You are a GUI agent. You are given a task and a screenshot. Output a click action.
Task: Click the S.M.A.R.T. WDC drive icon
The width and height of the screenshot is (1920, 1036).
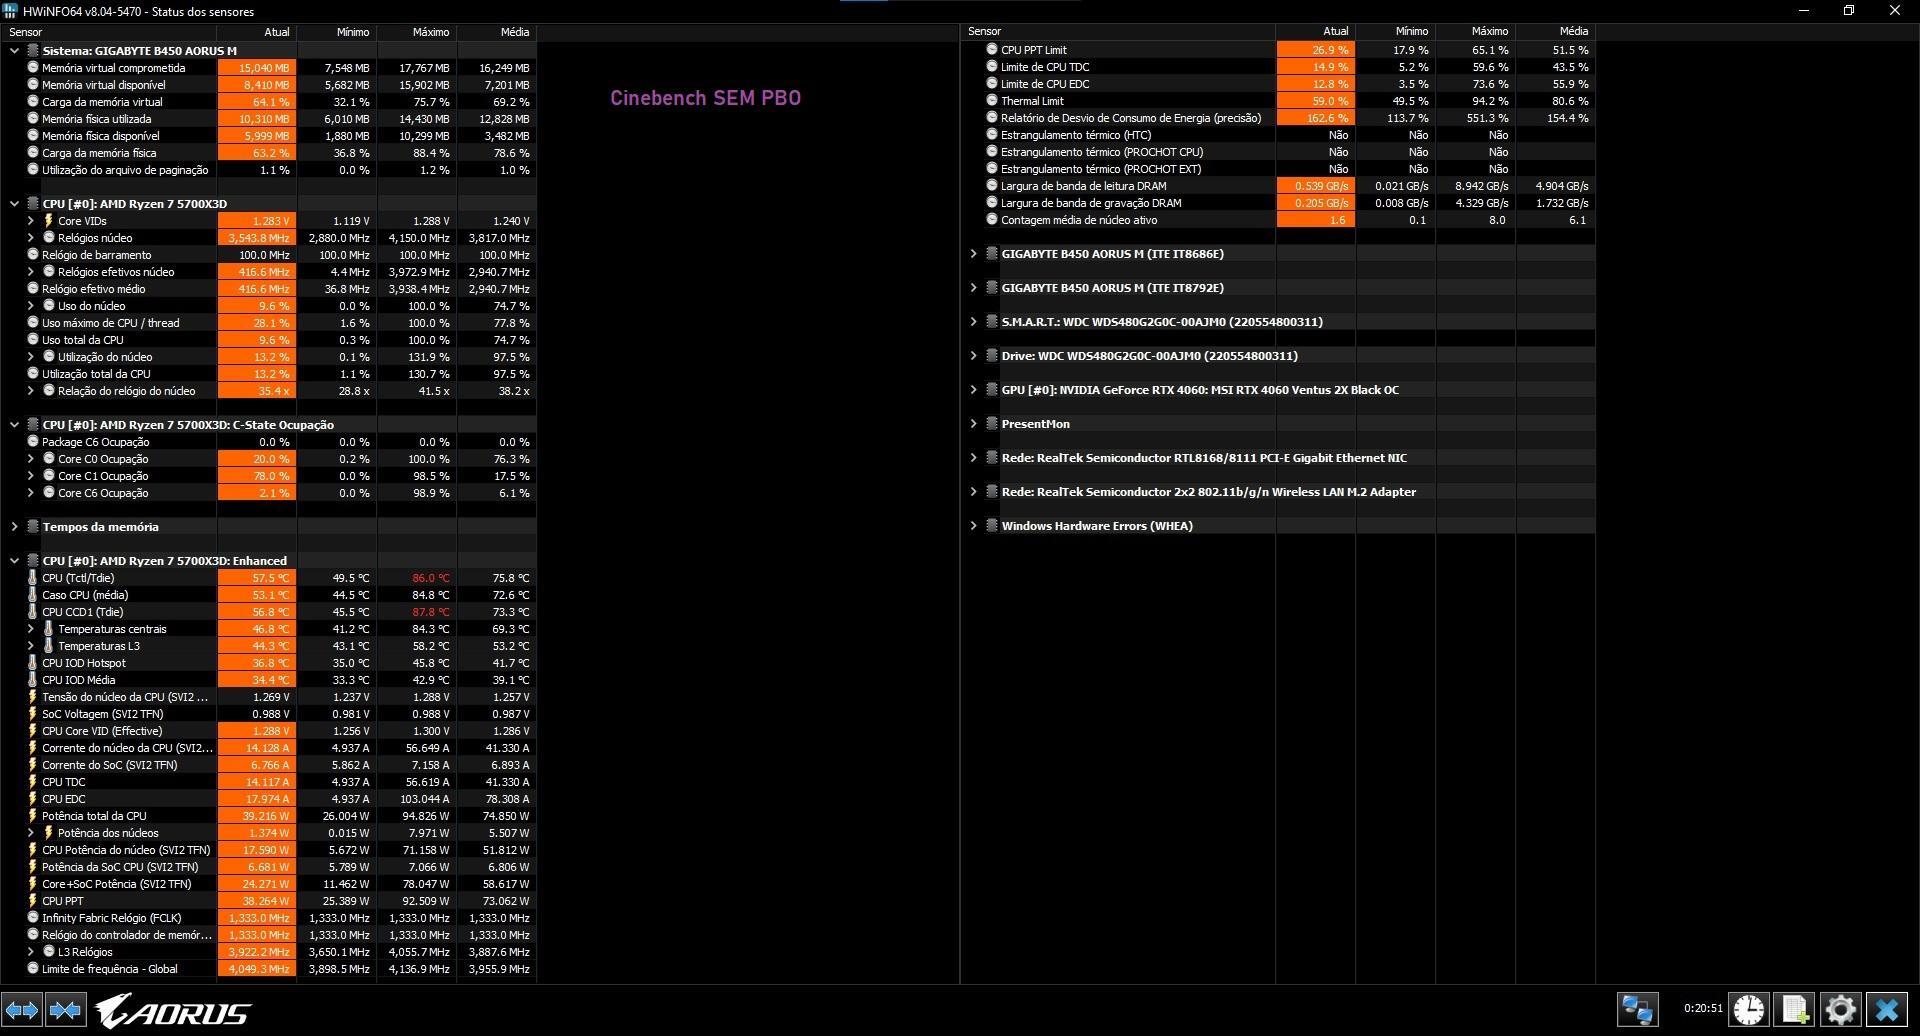pyautogui.click(x=992, y=322)
